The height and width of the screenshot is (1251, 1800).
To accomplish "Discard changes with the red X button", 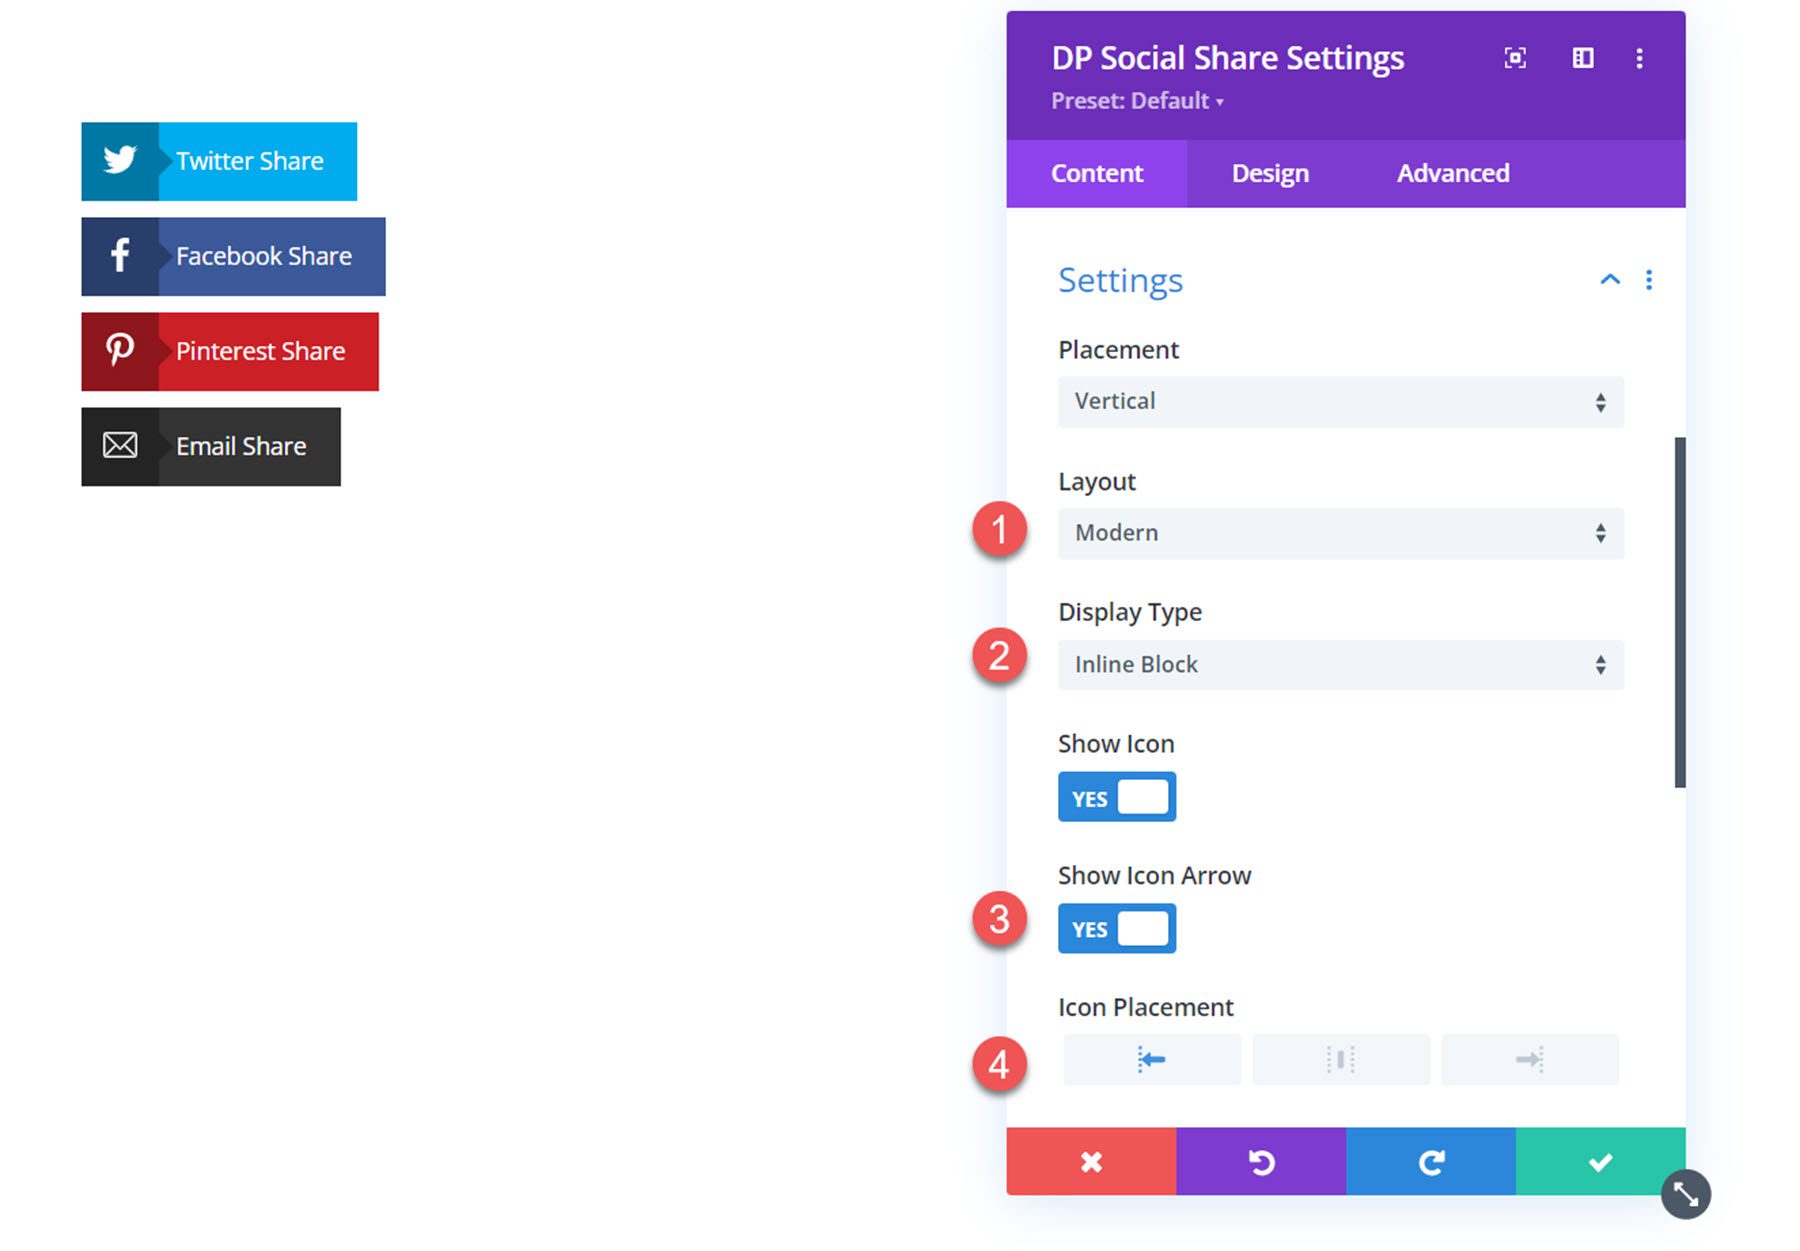I will click(x=1091, y=1162).
